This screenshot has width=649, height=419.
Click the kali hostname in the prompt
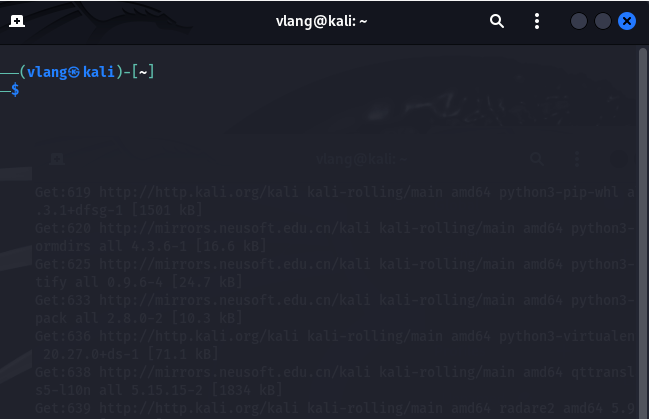(99, 72)
